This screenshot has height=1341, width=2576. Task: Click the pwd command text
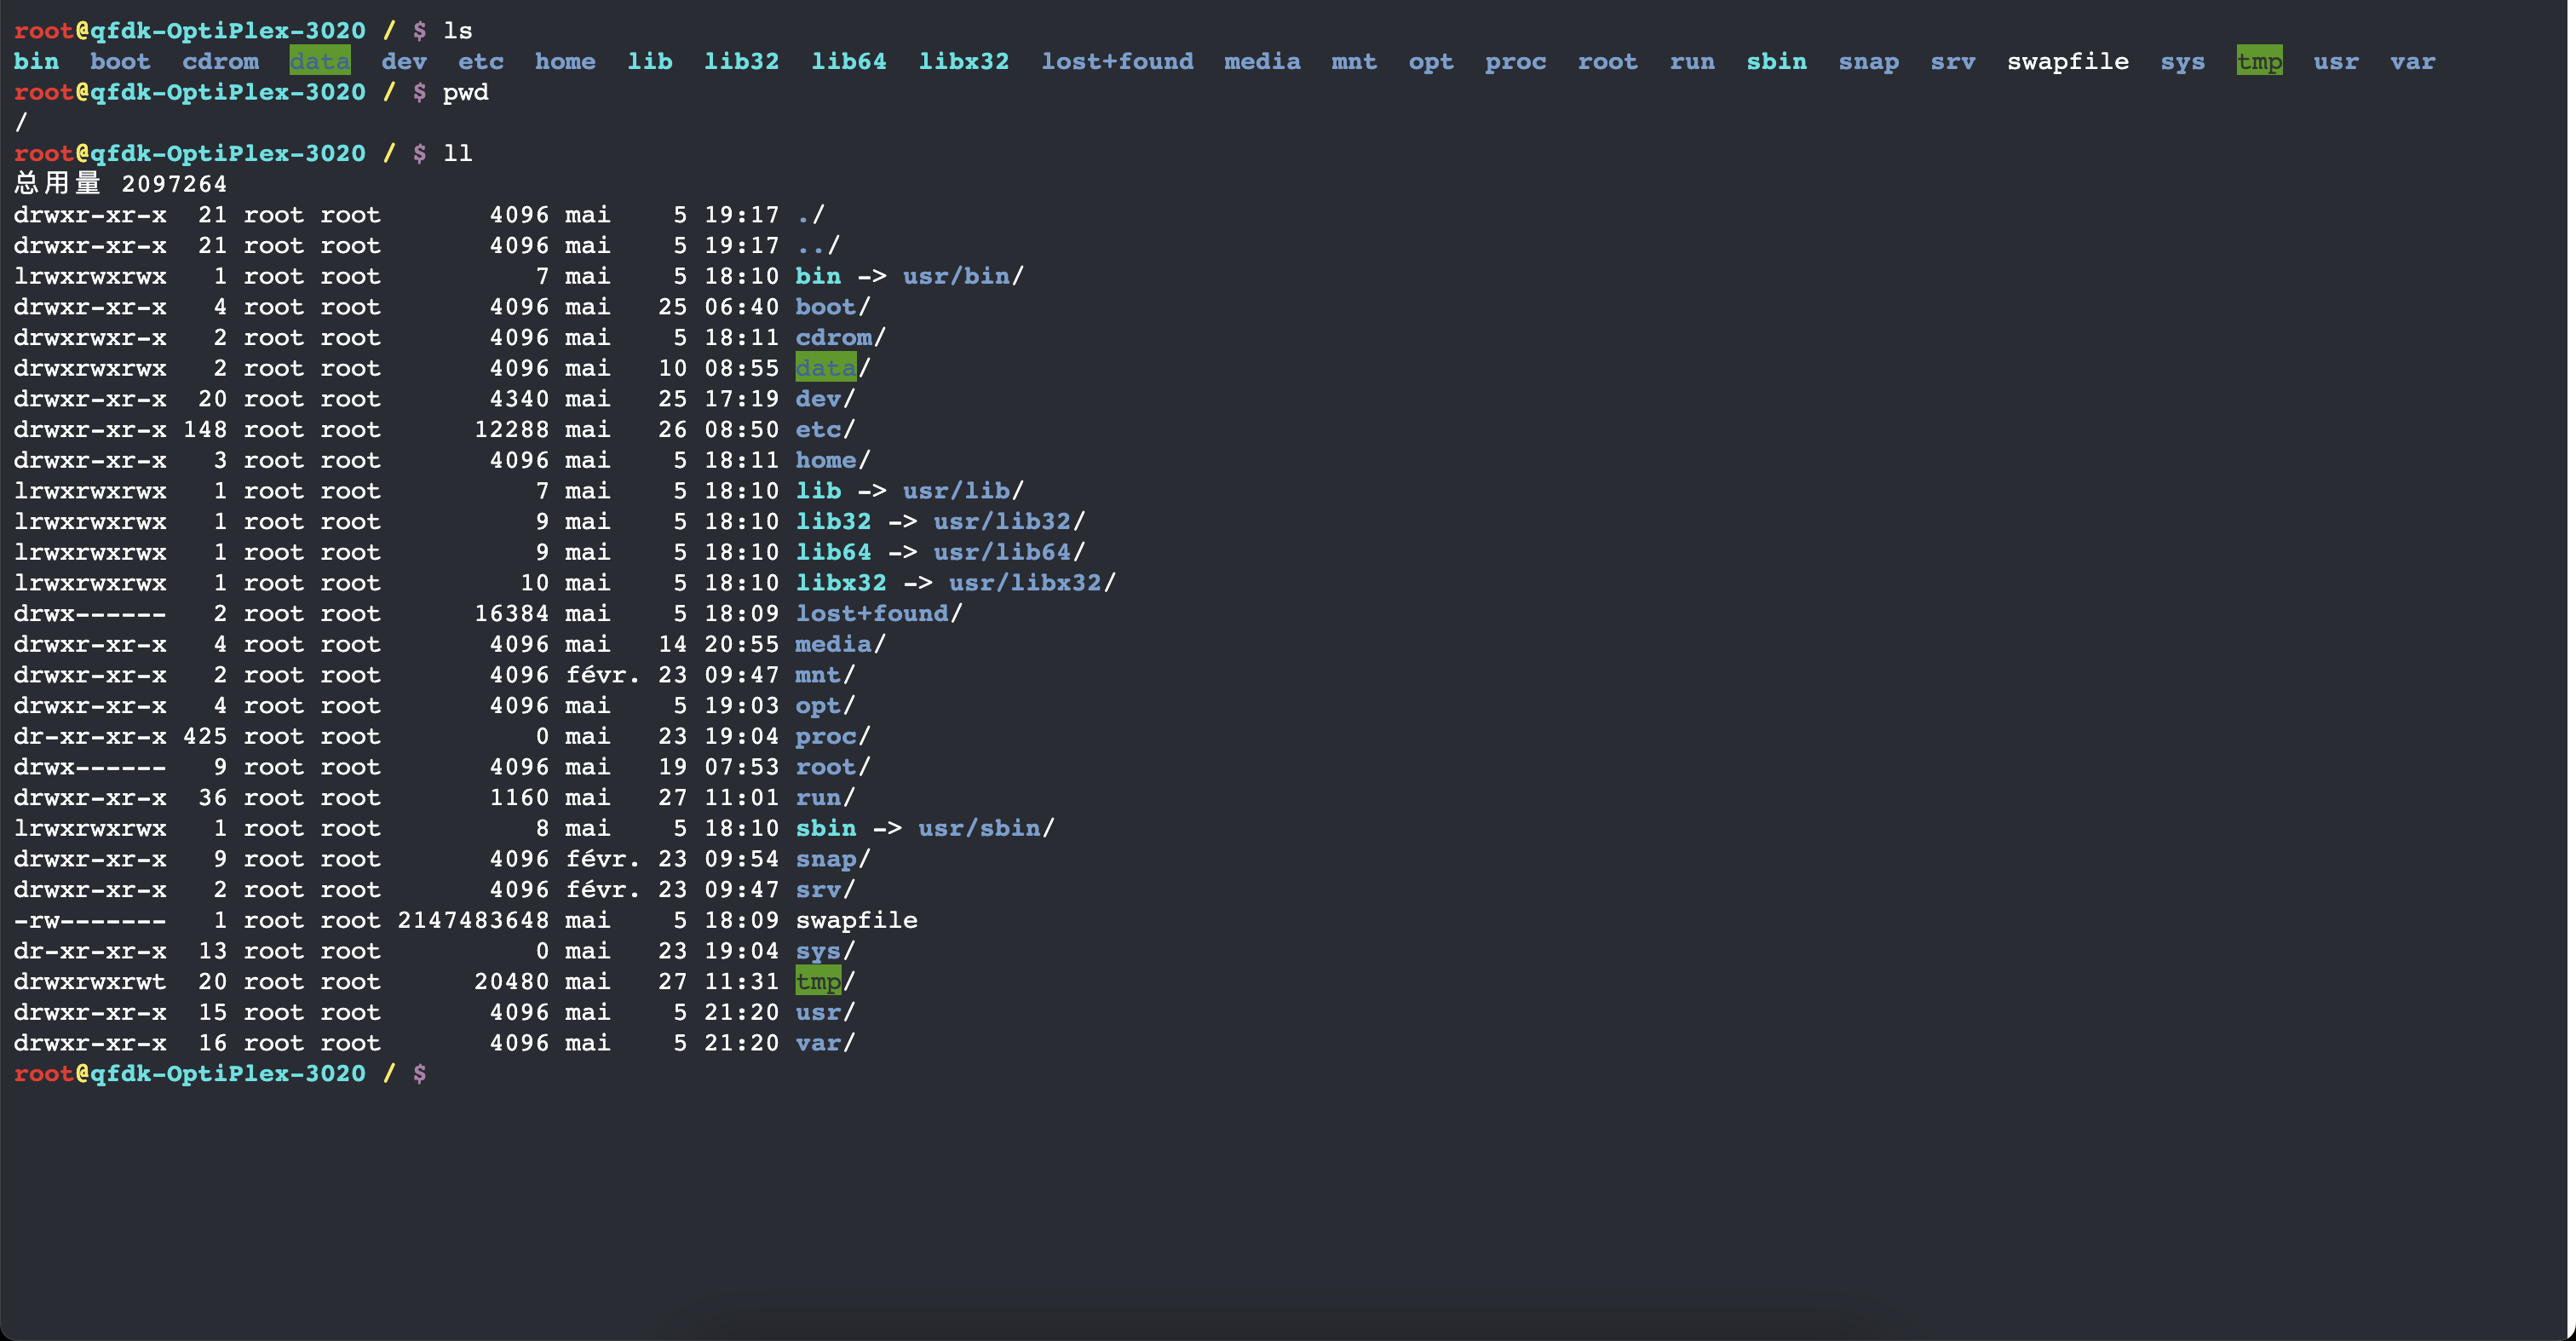coord(465,92)
